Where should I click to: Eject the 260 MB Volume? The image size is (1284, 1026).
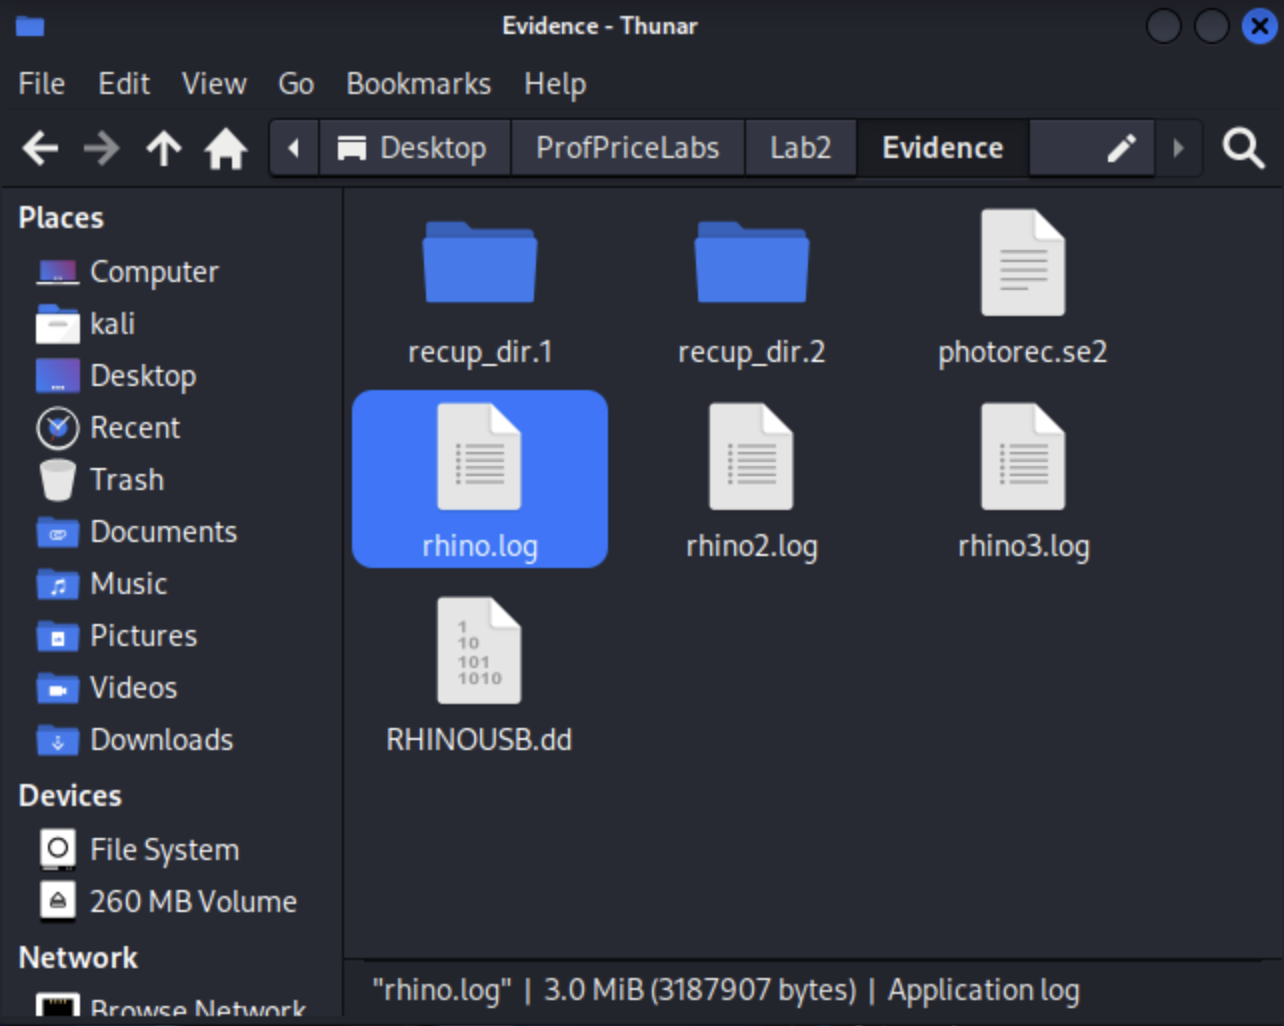tap(58, 901)
